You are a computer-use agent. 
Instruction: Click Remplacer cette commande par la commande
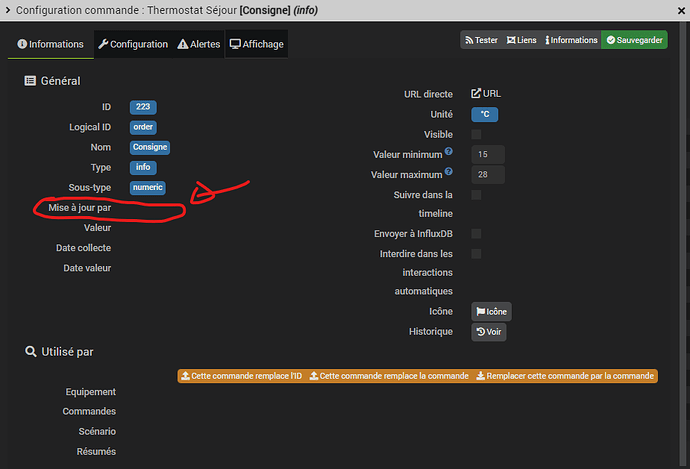point(565,376)
